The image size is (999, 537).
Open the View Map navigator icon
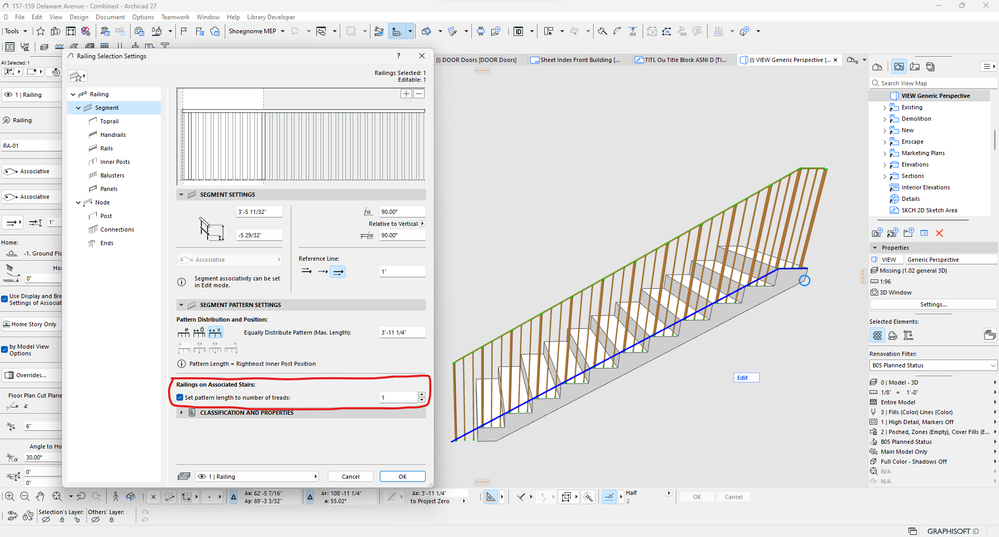899,66
